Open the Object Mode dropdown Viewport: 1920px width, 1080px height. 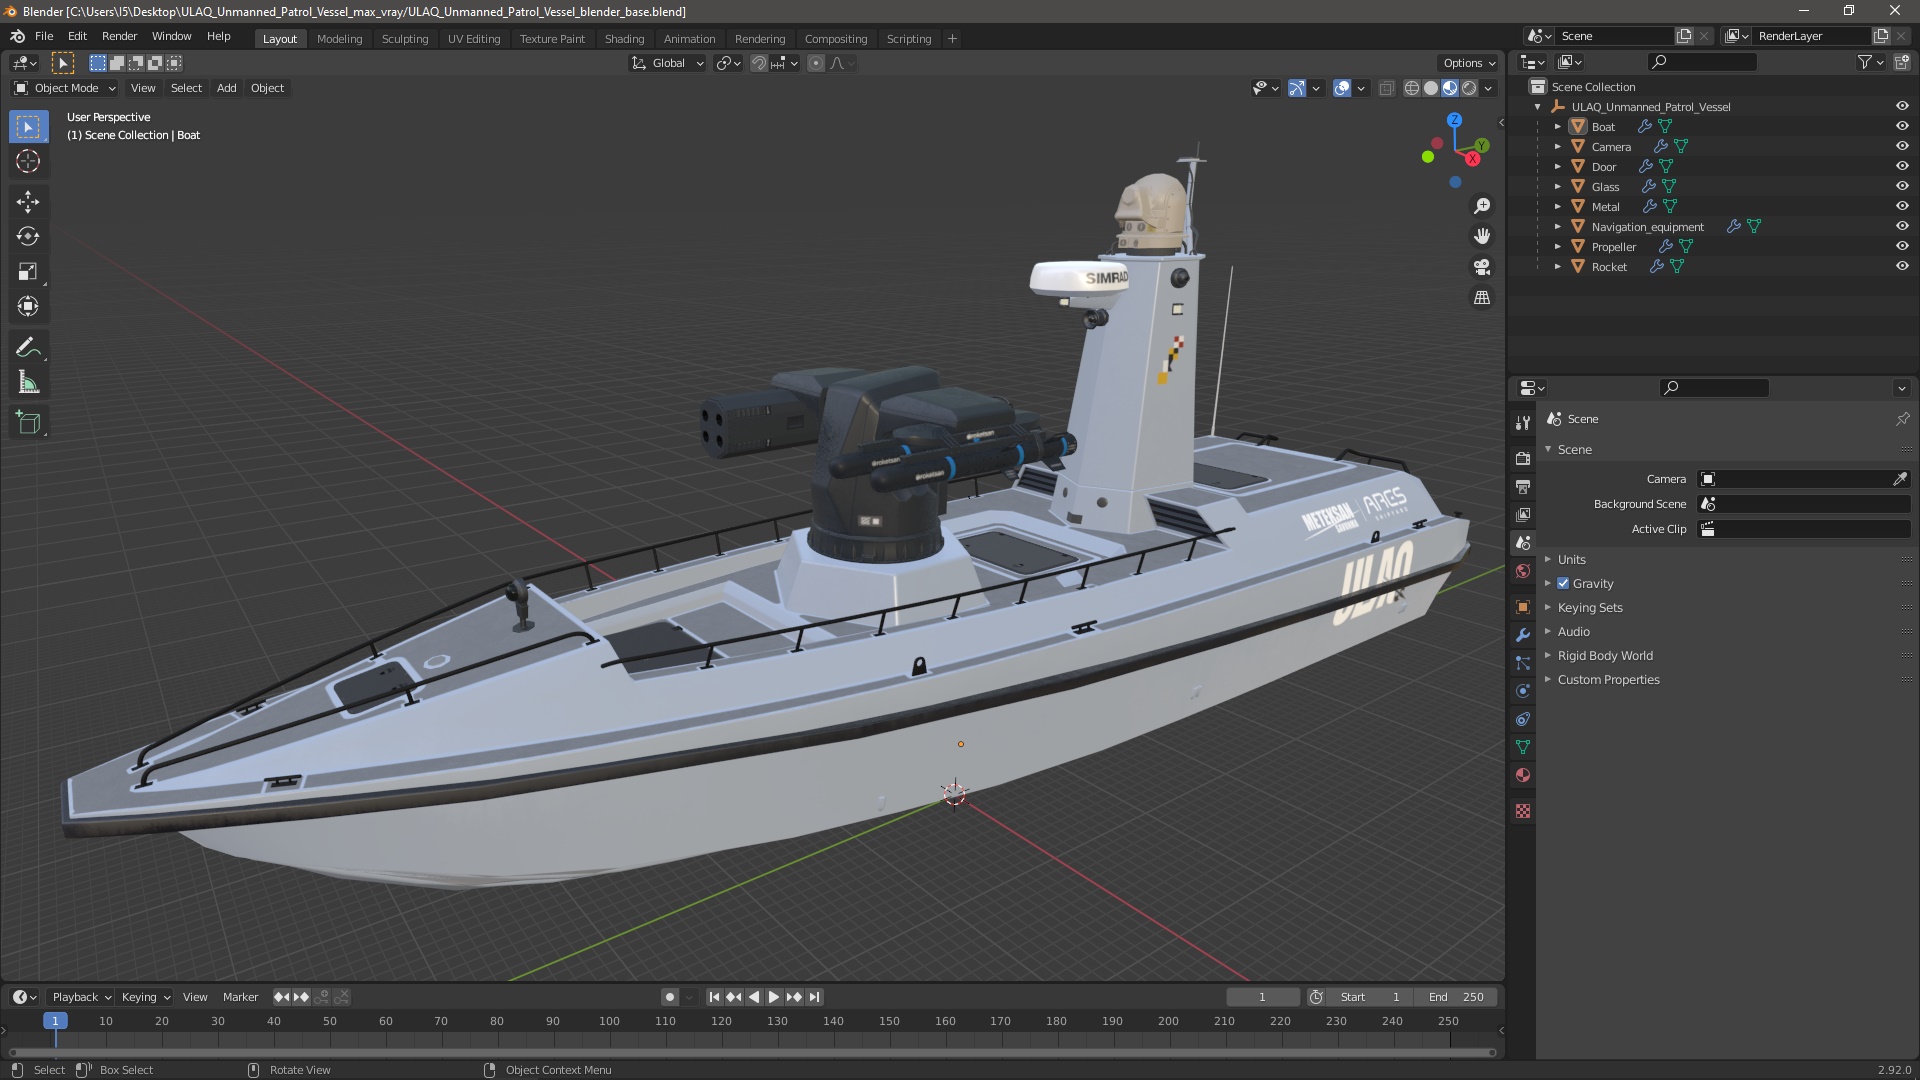click(x=65, y=88)
